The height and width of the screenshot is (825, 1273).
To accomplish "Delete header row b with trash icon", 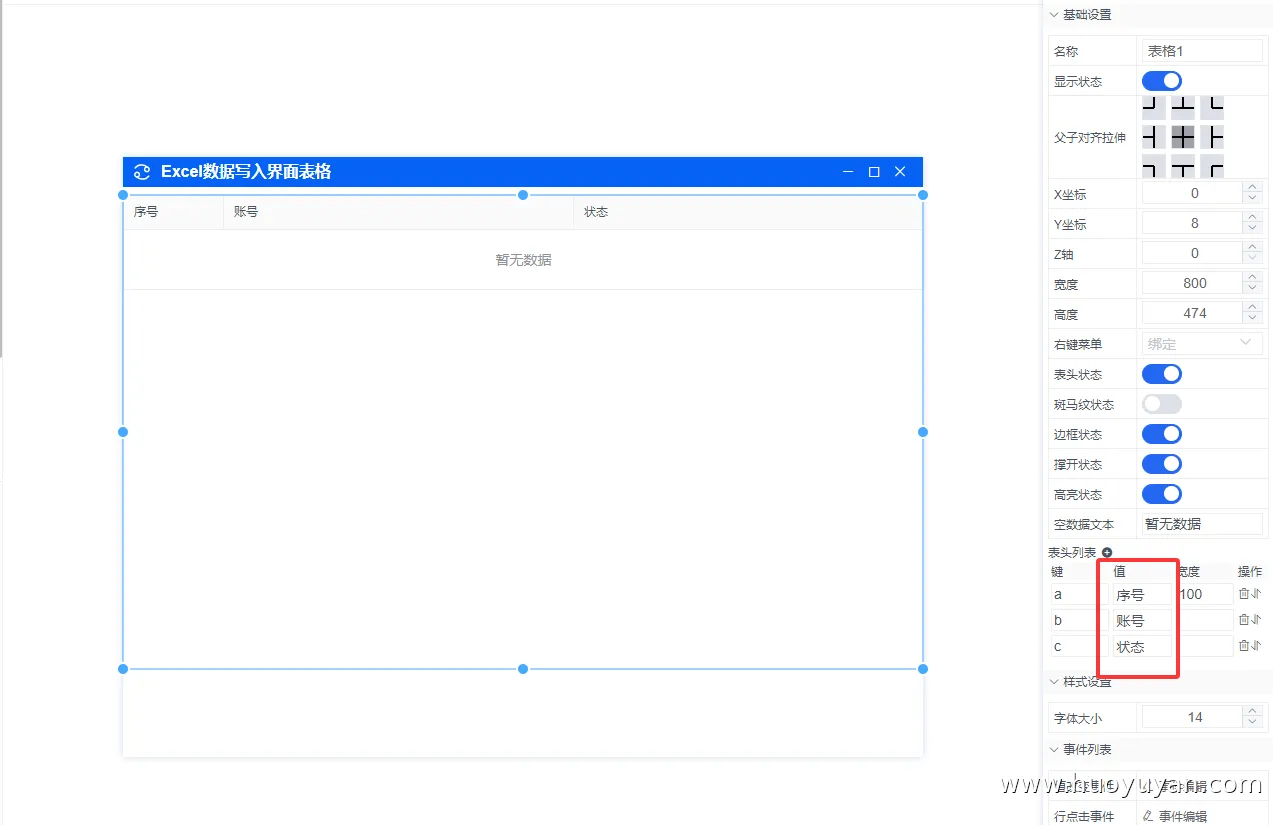I will pos(1244,620).
